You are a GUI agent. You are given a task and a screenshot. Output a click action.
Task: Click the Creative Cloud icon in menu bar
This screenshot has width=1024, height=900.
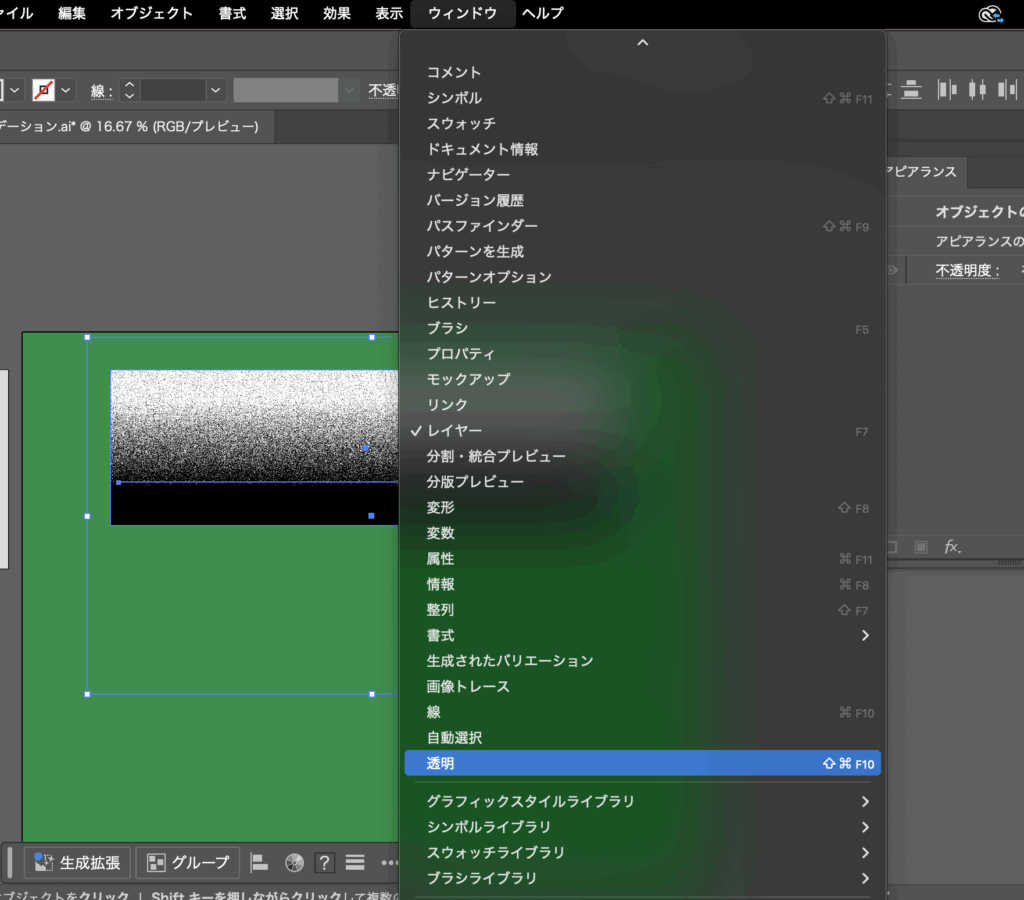(x=990, y=13)
